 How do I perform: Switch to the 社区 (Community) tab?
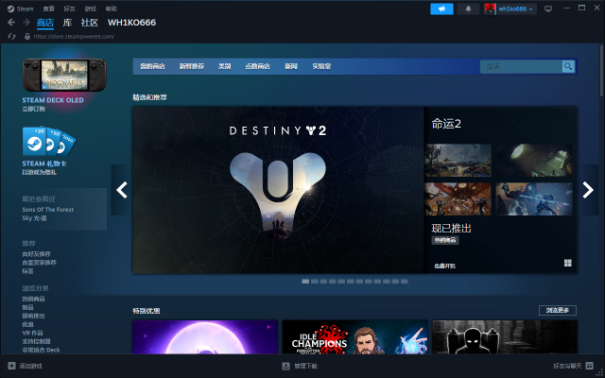(90, 23)
